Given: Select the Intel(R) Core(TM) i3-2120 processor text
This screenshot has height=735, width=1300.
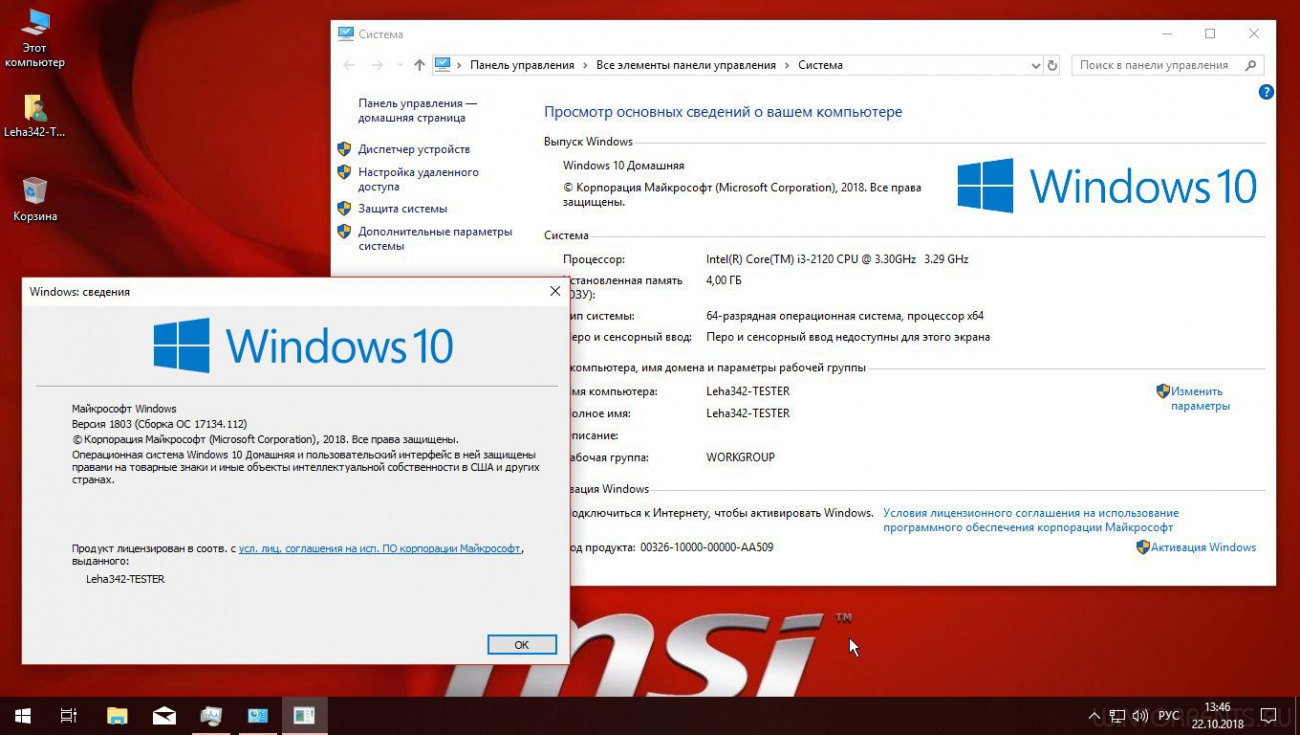Looking at the screenshot, I should click(837, 259).
